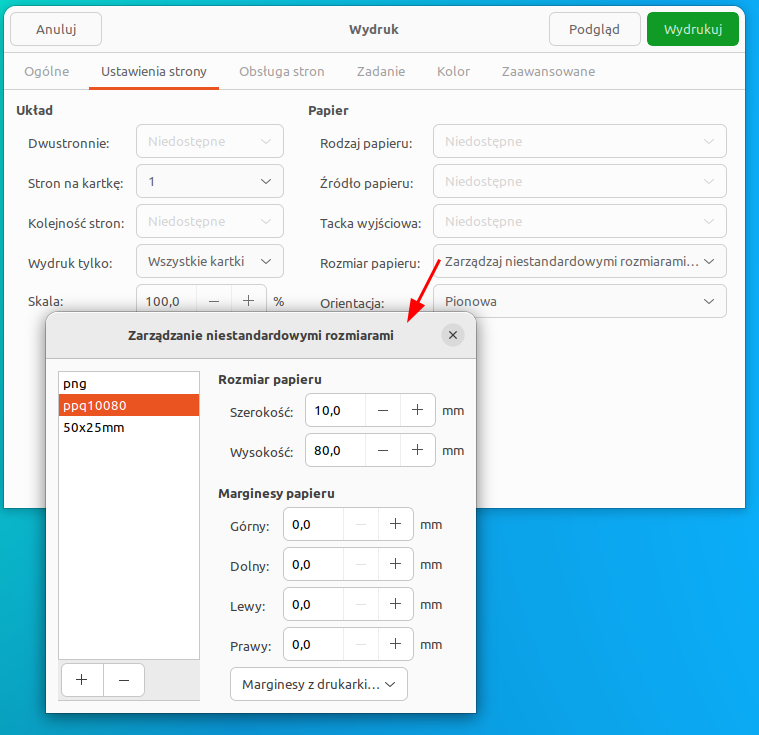759x735 pixels.
Task: Open the Wydruk tylko dropdown
Action: click(209, 261)
